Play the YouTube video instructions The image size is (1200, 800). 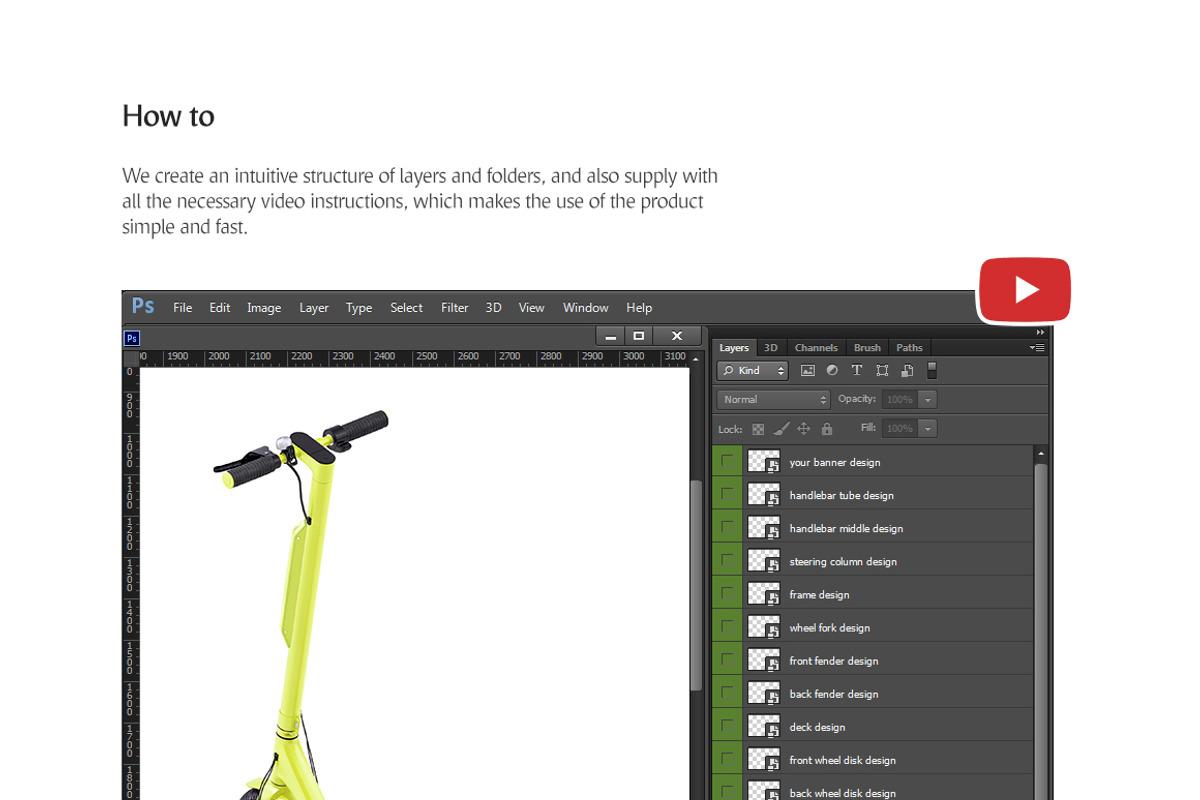(1024, 290)
